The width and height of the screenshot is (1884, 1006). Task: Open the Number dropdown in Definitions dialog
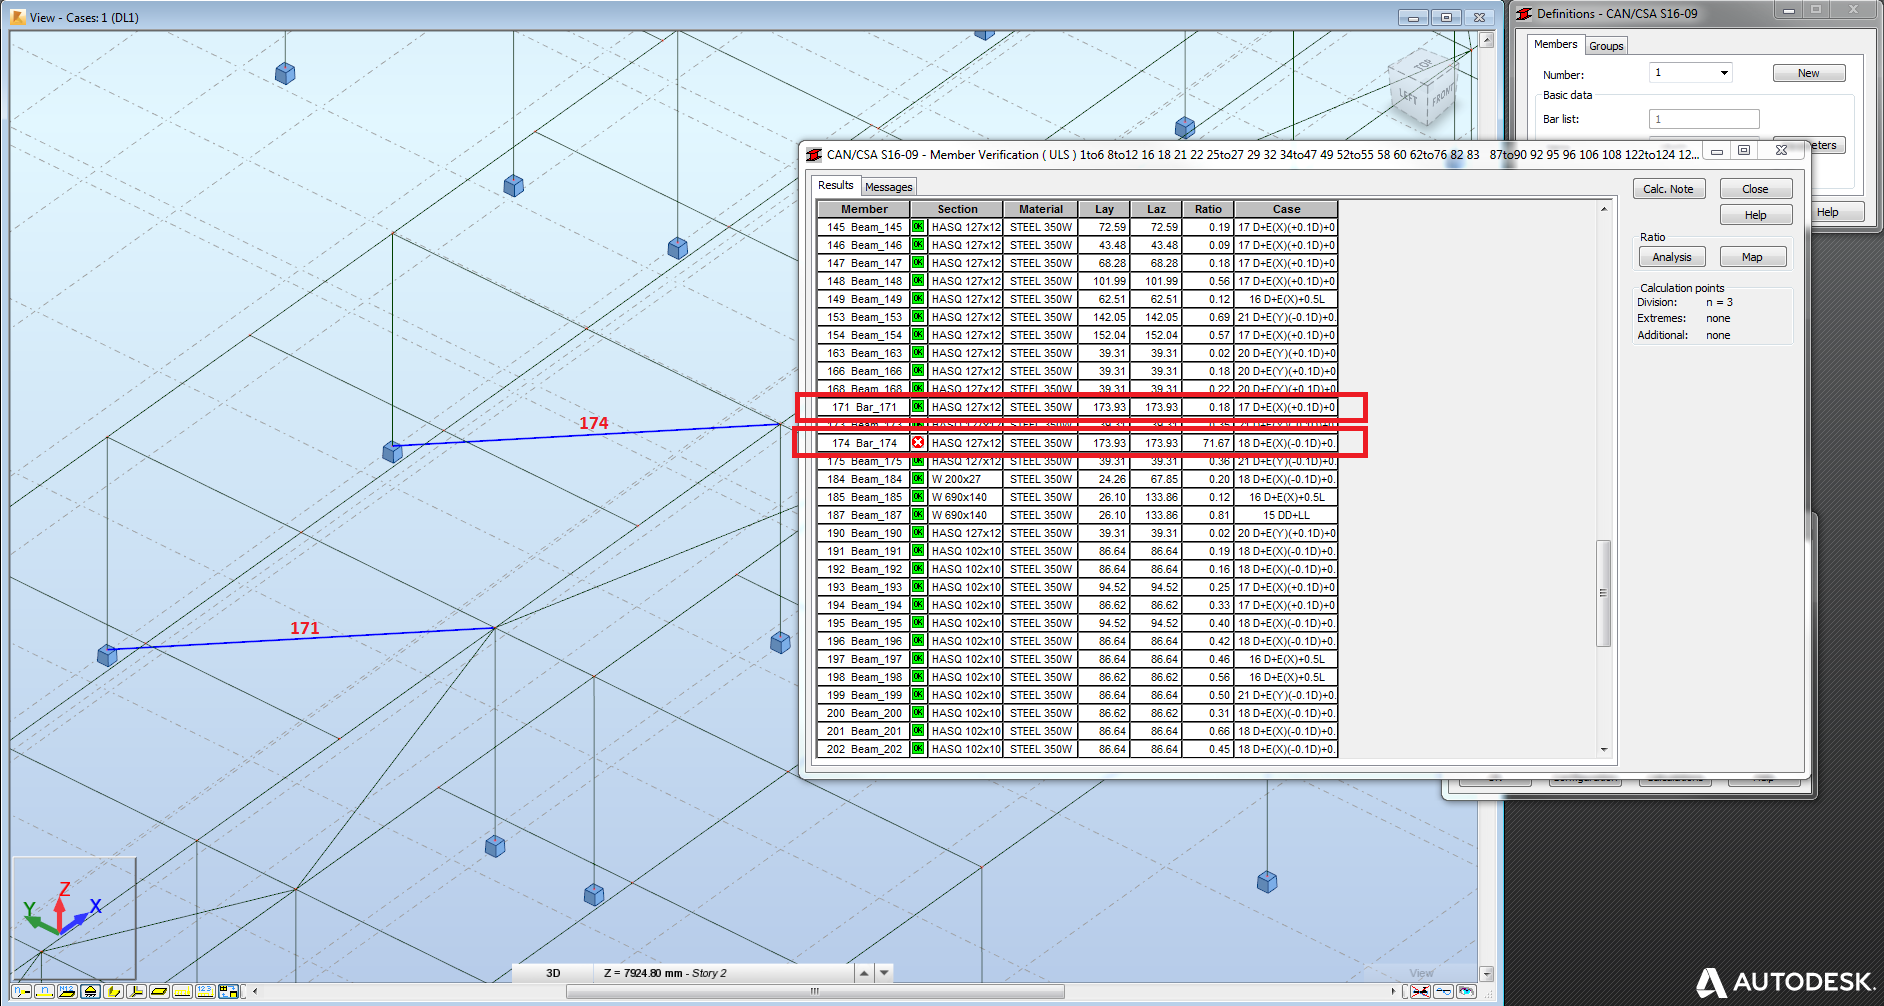(x=1724, y=74)
